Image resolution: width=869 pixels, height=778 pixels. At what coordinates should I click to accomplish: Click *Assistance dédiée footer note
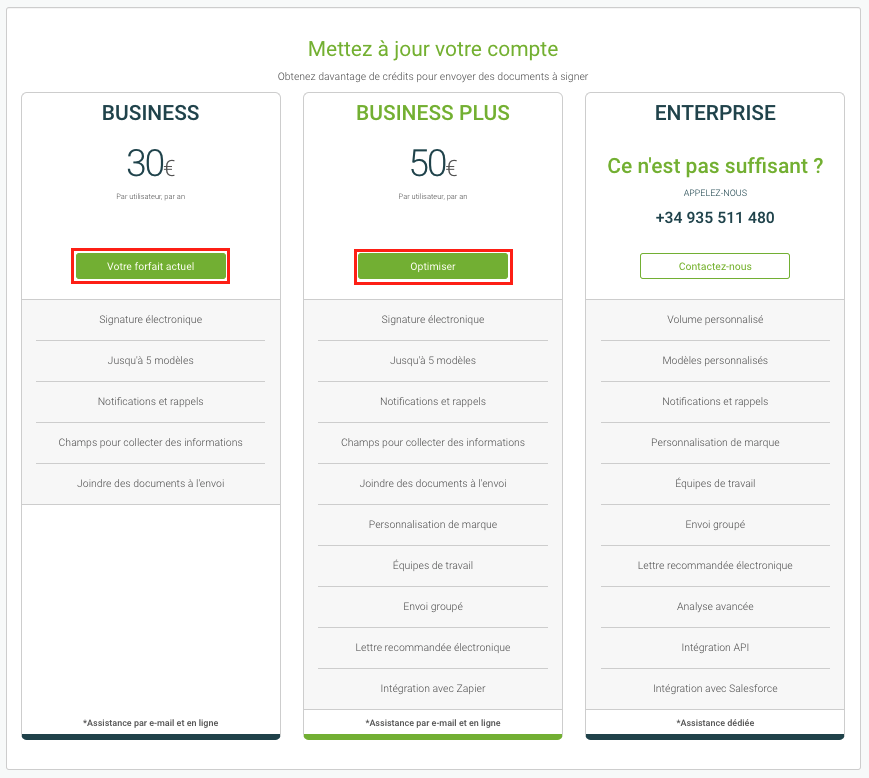[x=715, y=723]
